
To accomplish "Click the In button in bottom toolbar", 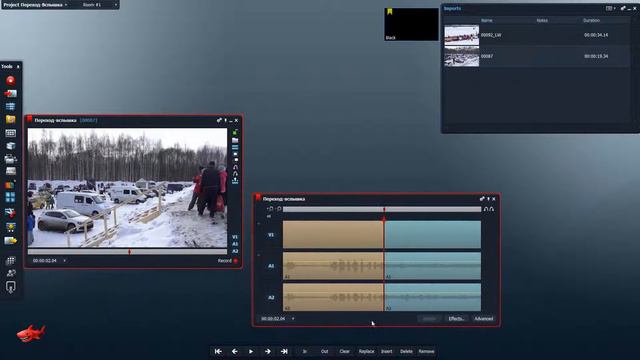I will point(304,351).
